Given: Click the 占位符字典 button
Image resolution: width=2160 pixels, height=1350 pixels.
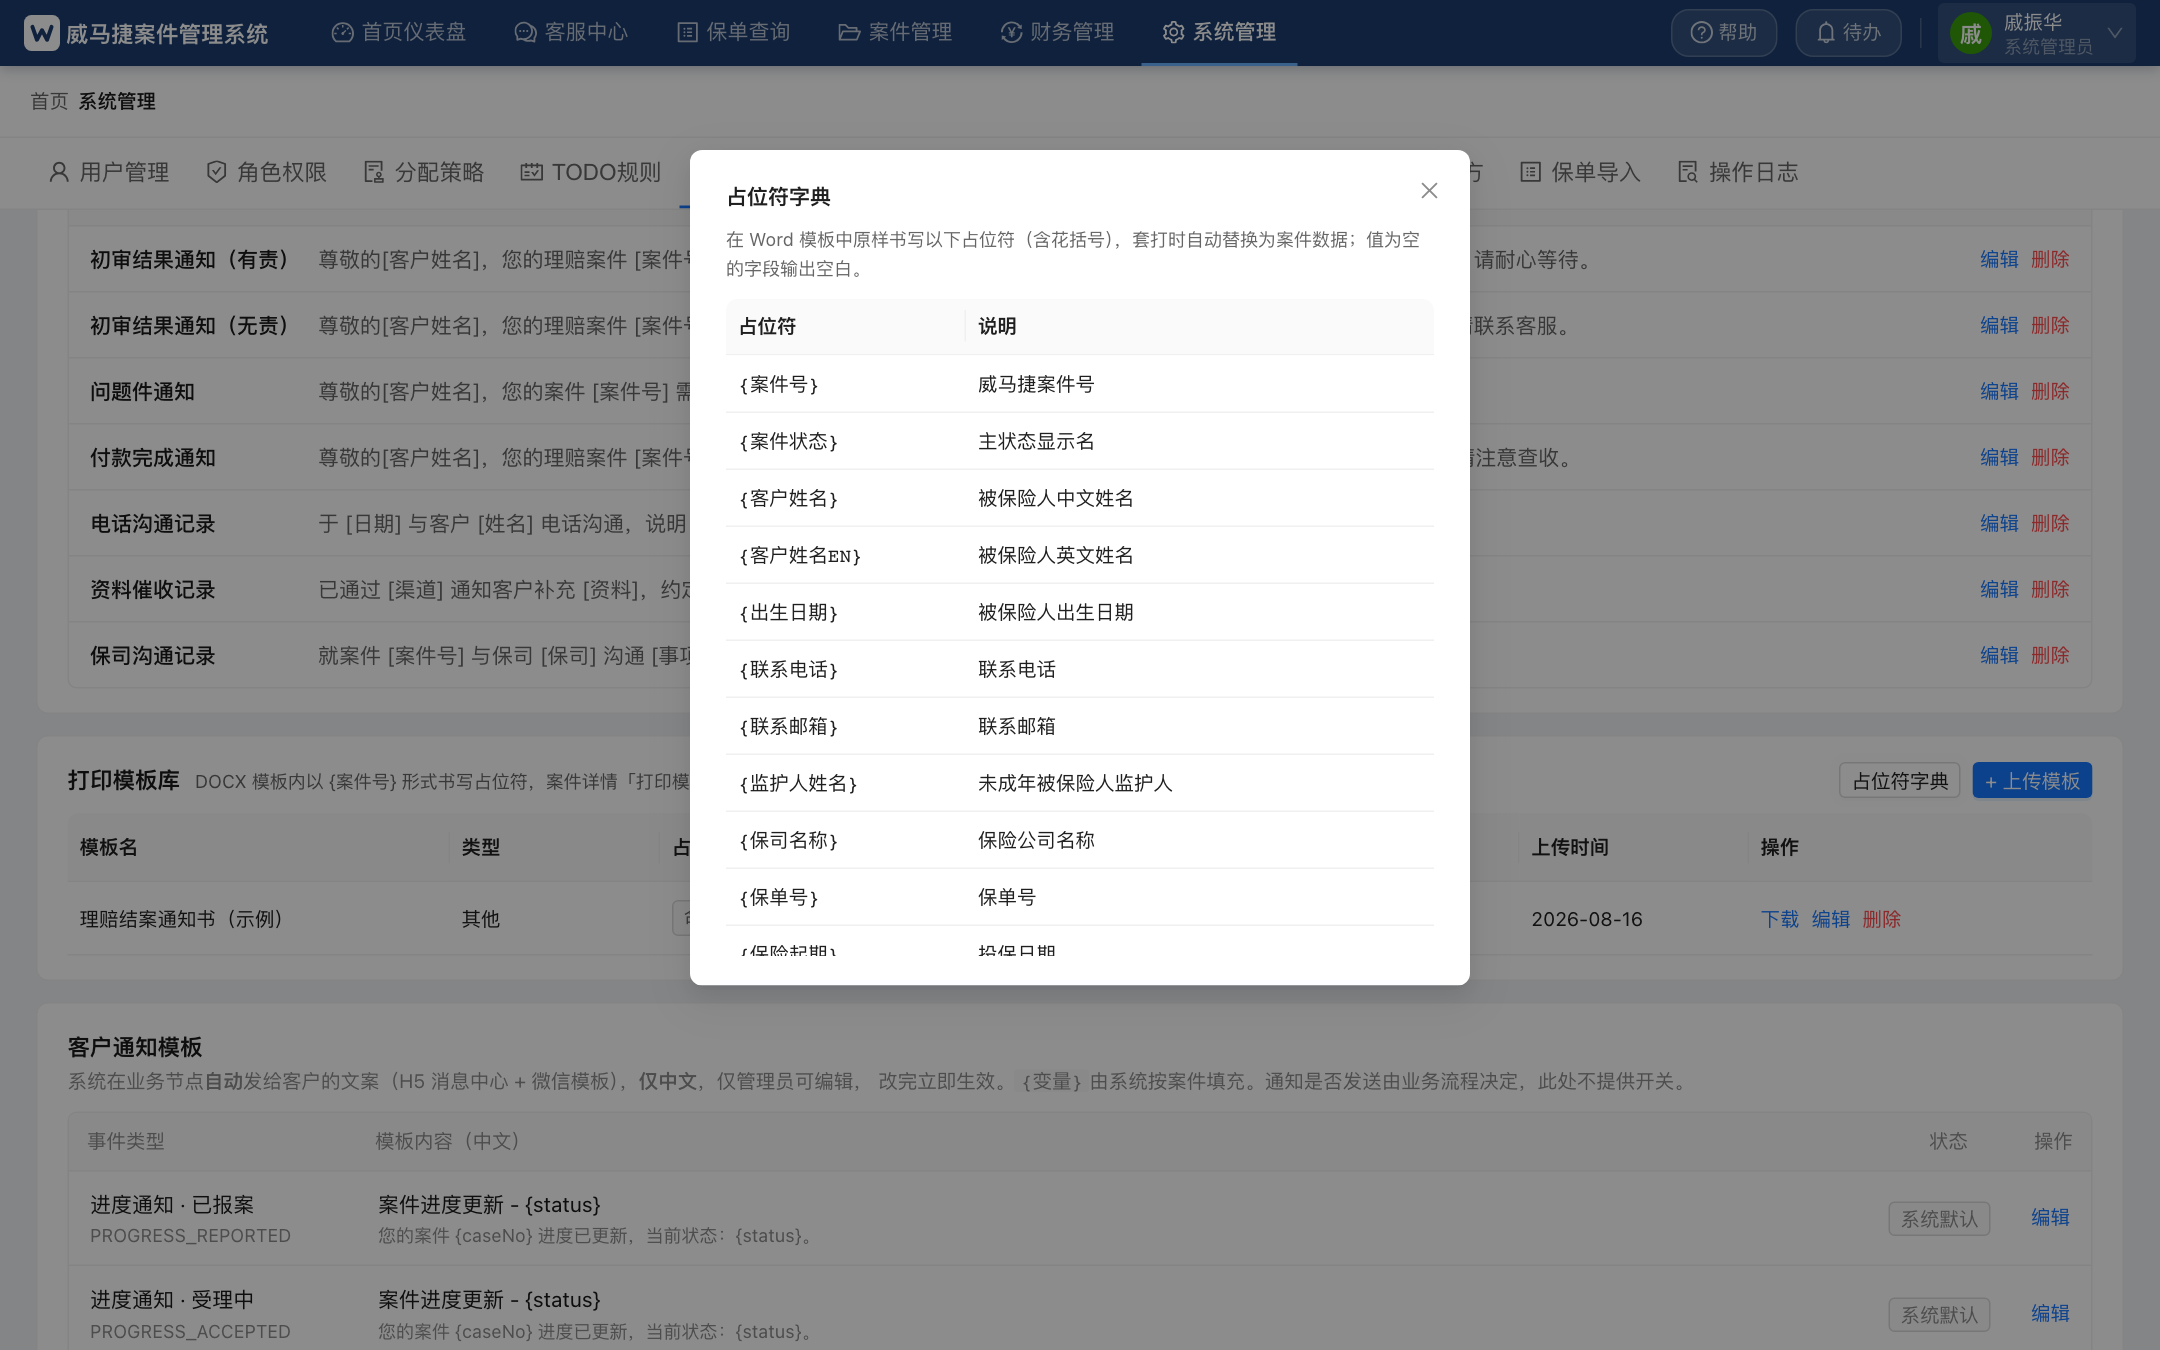Looking at the screenshot, I should pyautogui.click(x=1900, y=781).
